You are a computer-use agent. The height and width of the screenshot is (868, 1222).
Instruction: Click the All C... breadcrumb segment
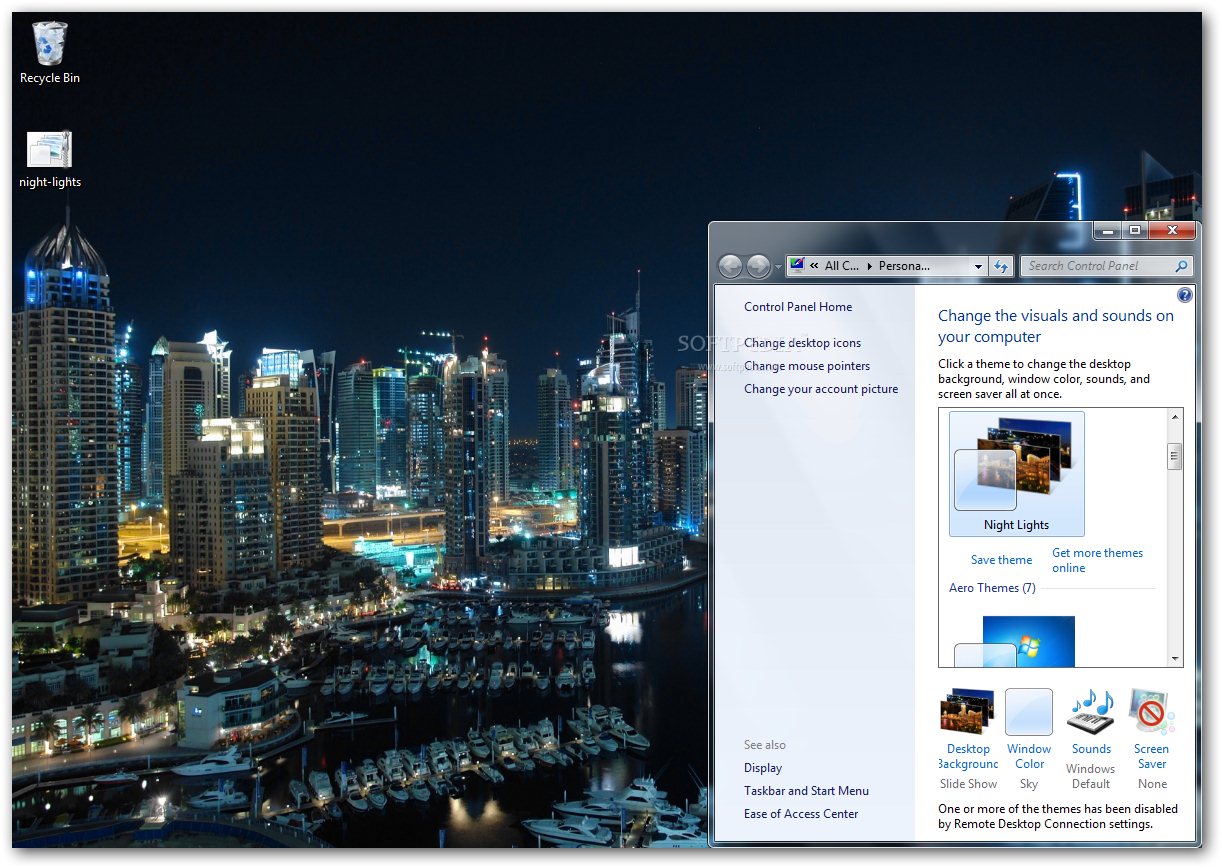tap(842, 266)
